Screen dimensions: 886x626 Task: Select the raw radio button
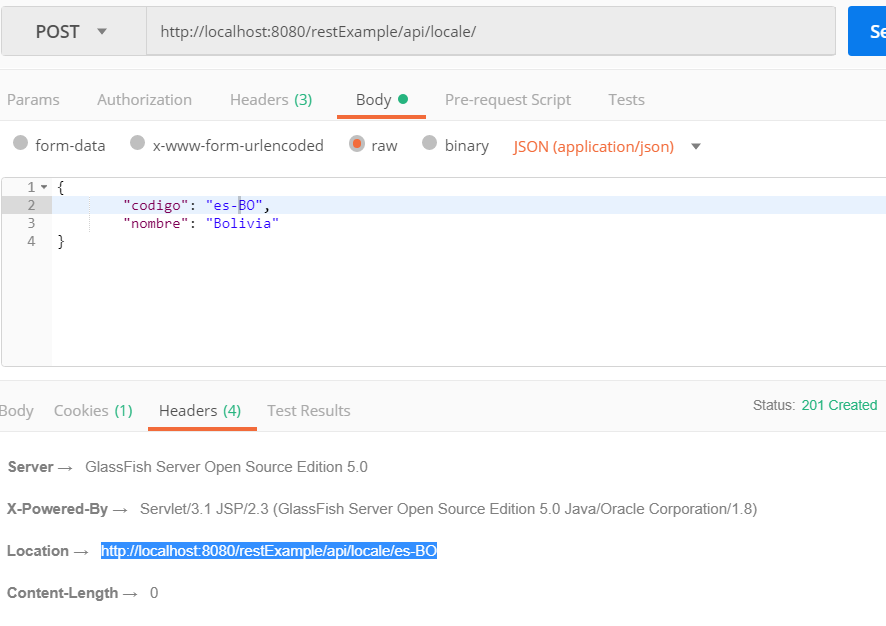coord(357,144)
